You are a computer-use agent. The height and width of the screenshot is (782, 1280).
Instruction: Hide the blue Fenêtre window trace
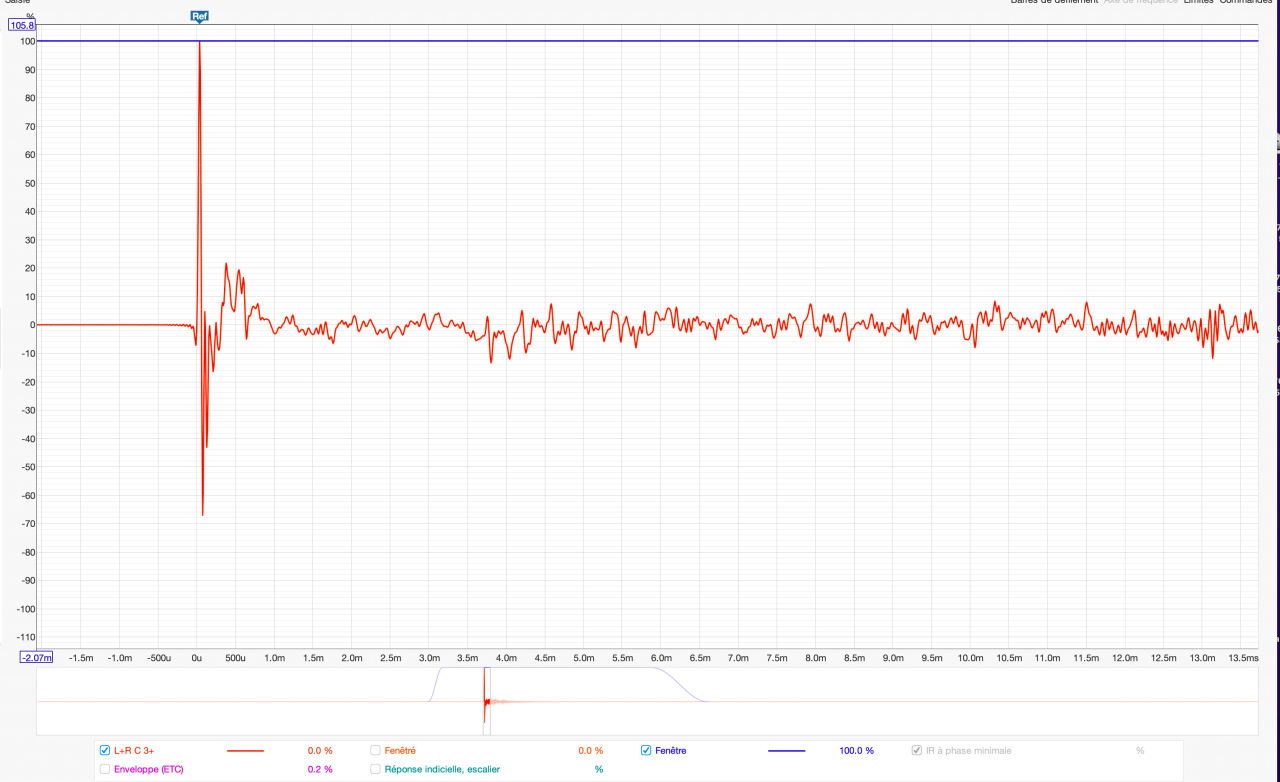tap(646, 750)
